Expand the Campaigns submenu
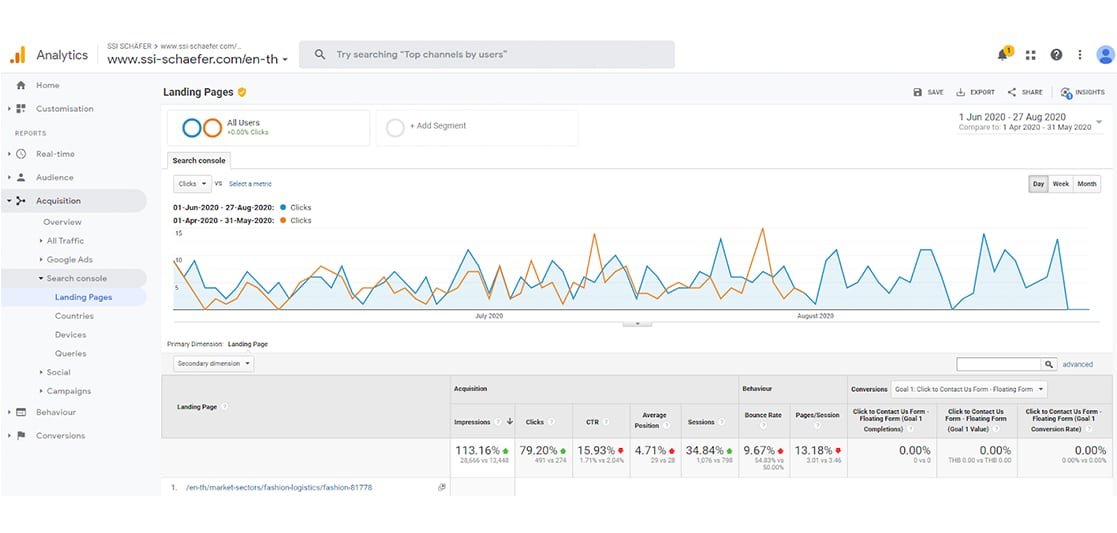Viewport: 1117px width, 533px height. pyautogui.click(x=41, y=391)
